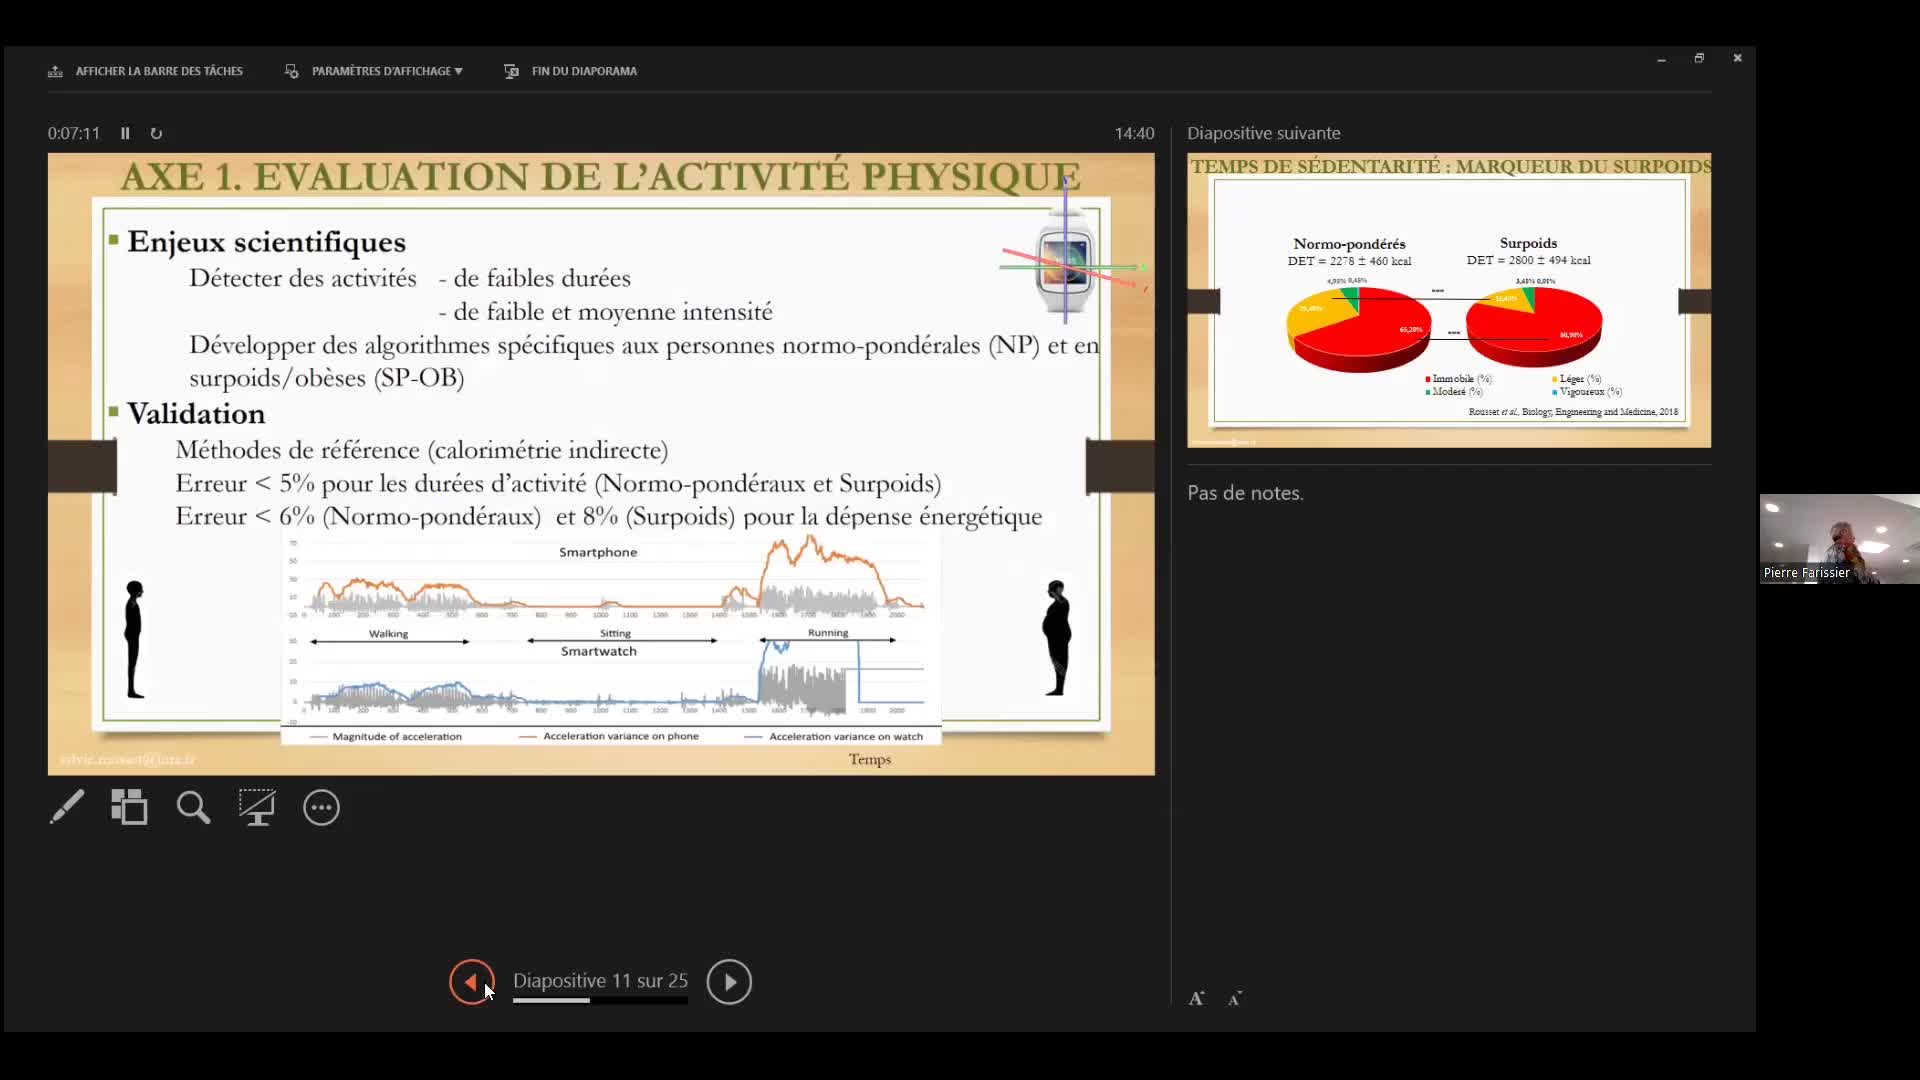Click the current slide preview area
This screenshot has width=1920, height=1080.
[x=600, y=460]
